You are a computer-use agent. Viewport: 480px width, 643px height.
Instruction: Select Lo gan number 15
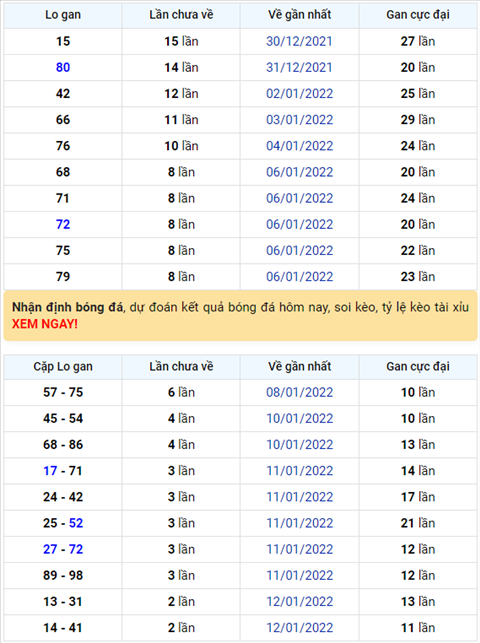click(63, 41)
